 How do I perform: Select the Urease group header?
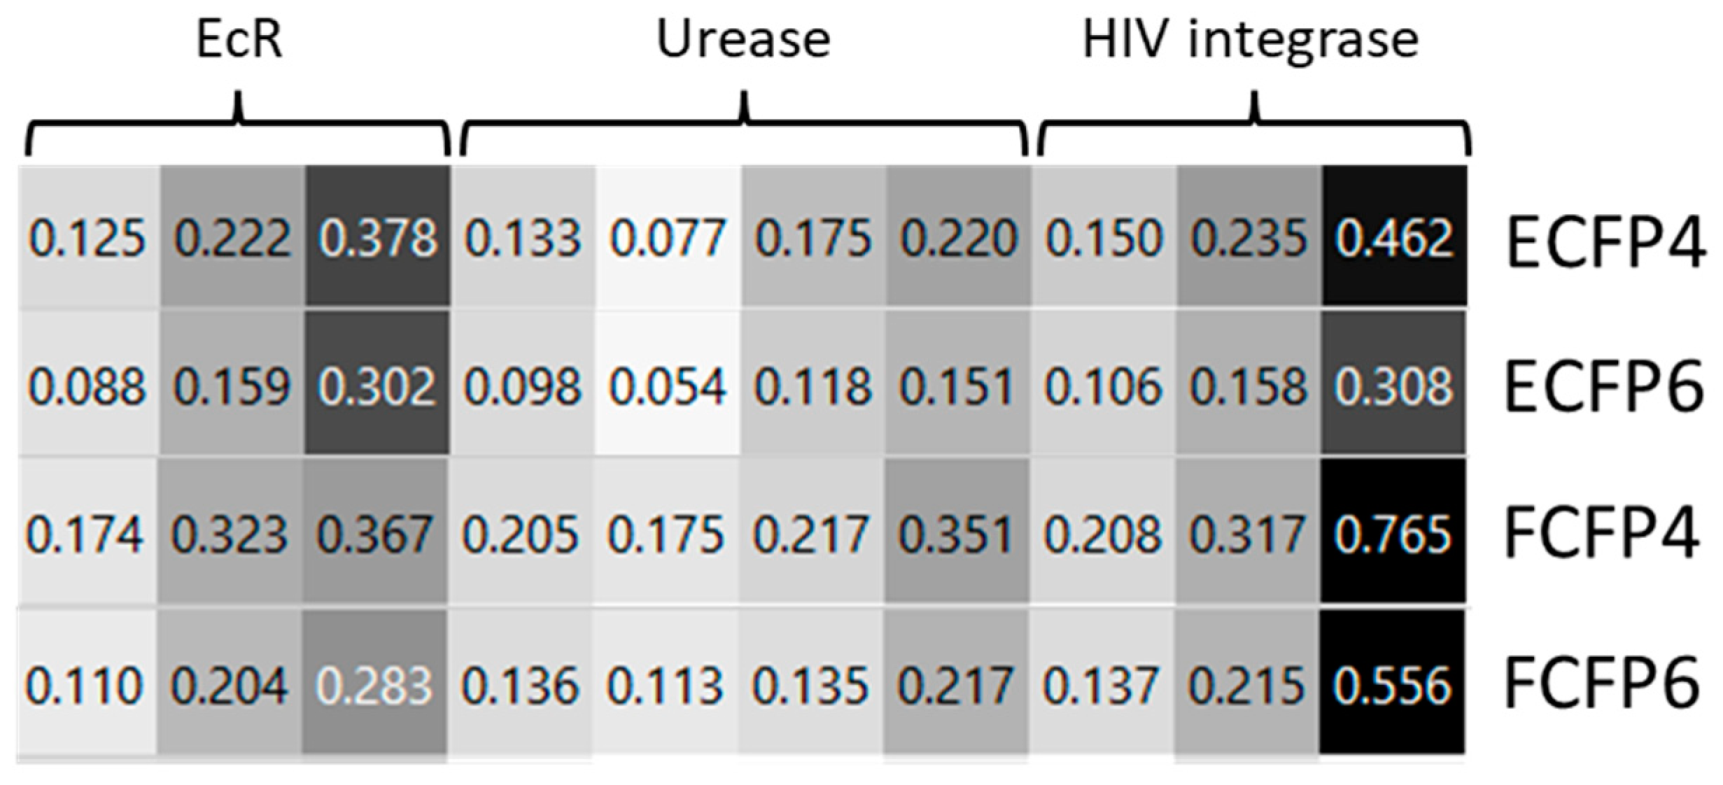pyautogui.click(x=743, y=40)
